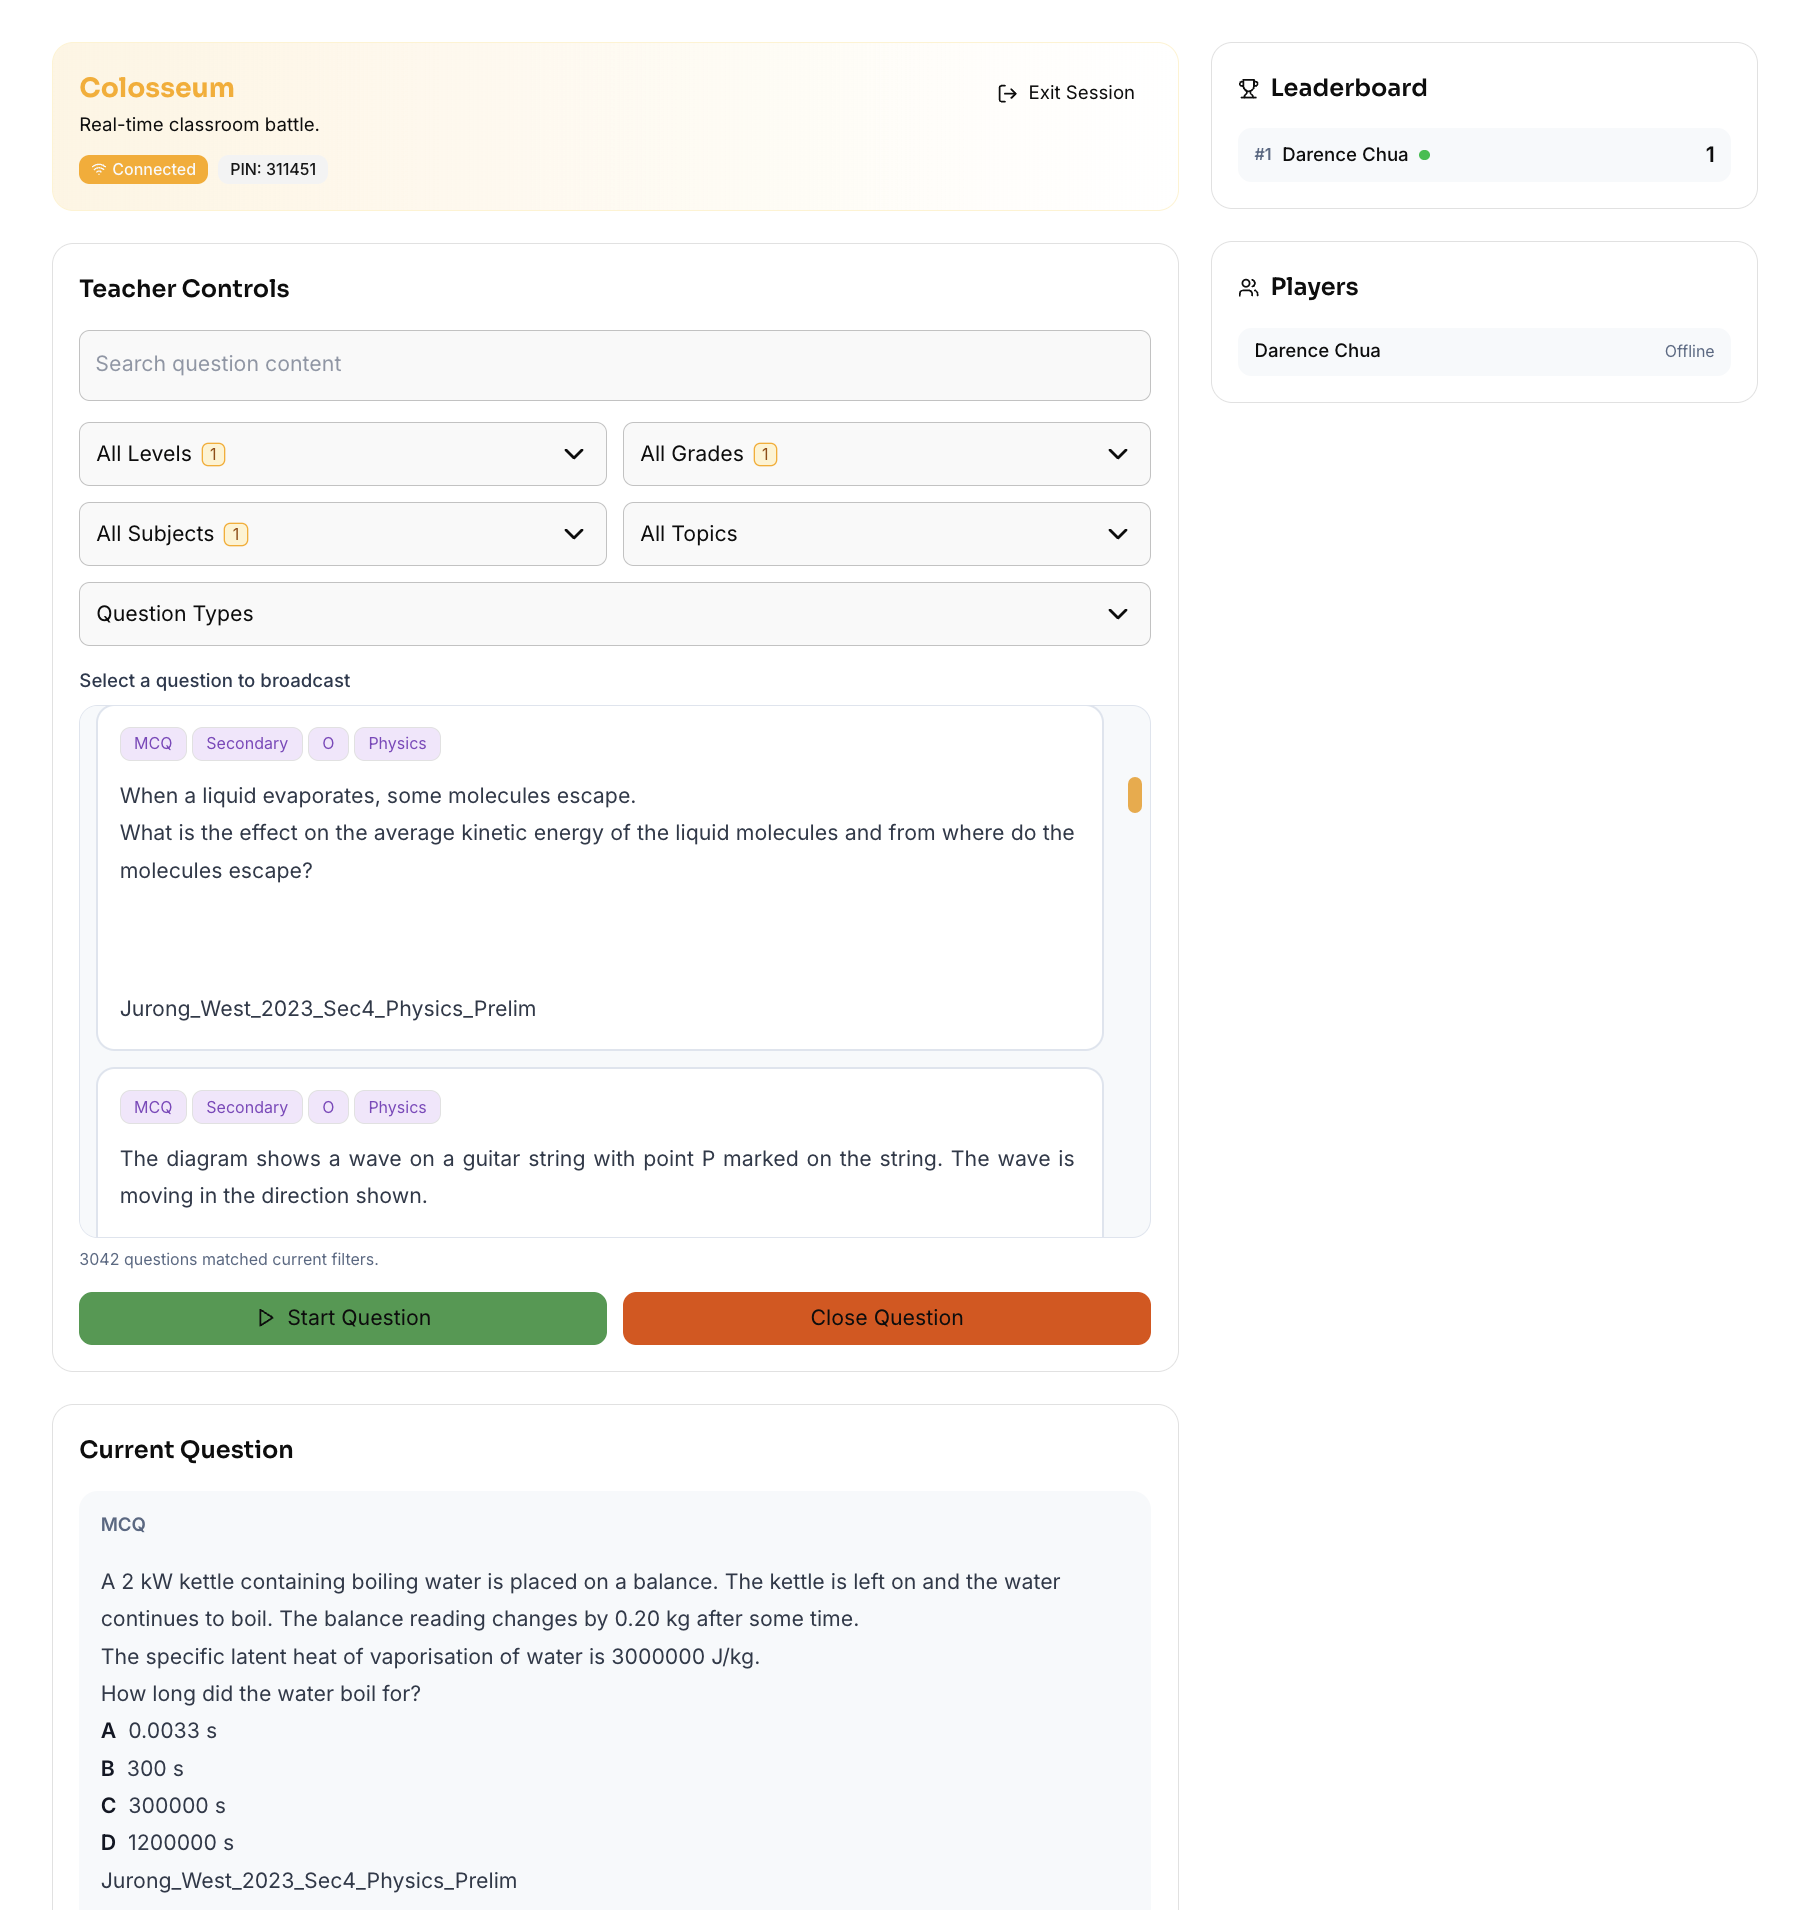The image size is (1816, 1910).
Task: Click the Exit Session arrow icon
Action: [1007, 93]
